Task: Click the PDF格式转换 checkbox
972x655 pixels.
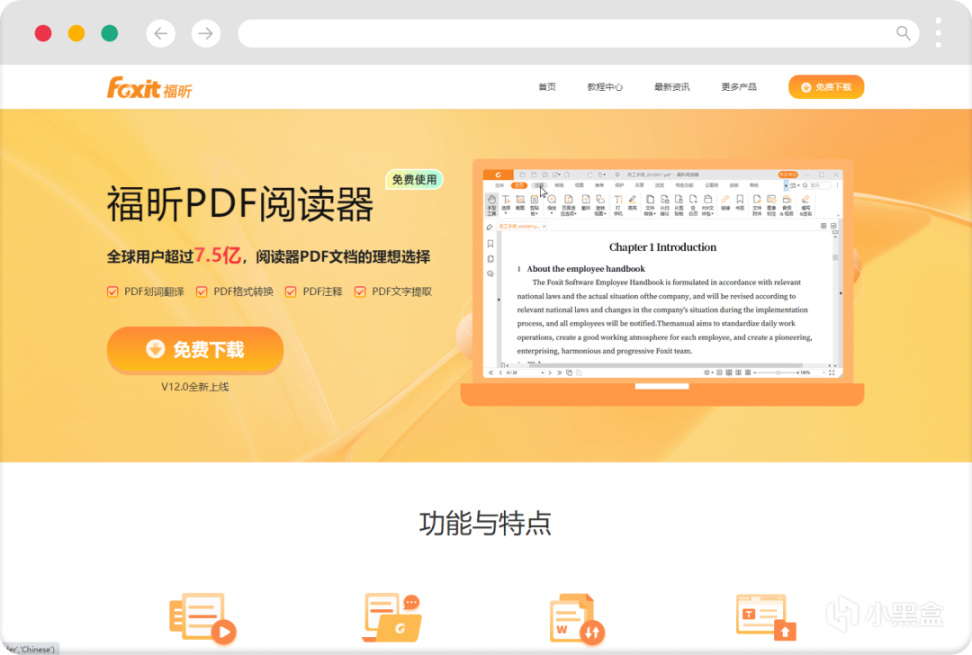Action: (x=201, y=292)
